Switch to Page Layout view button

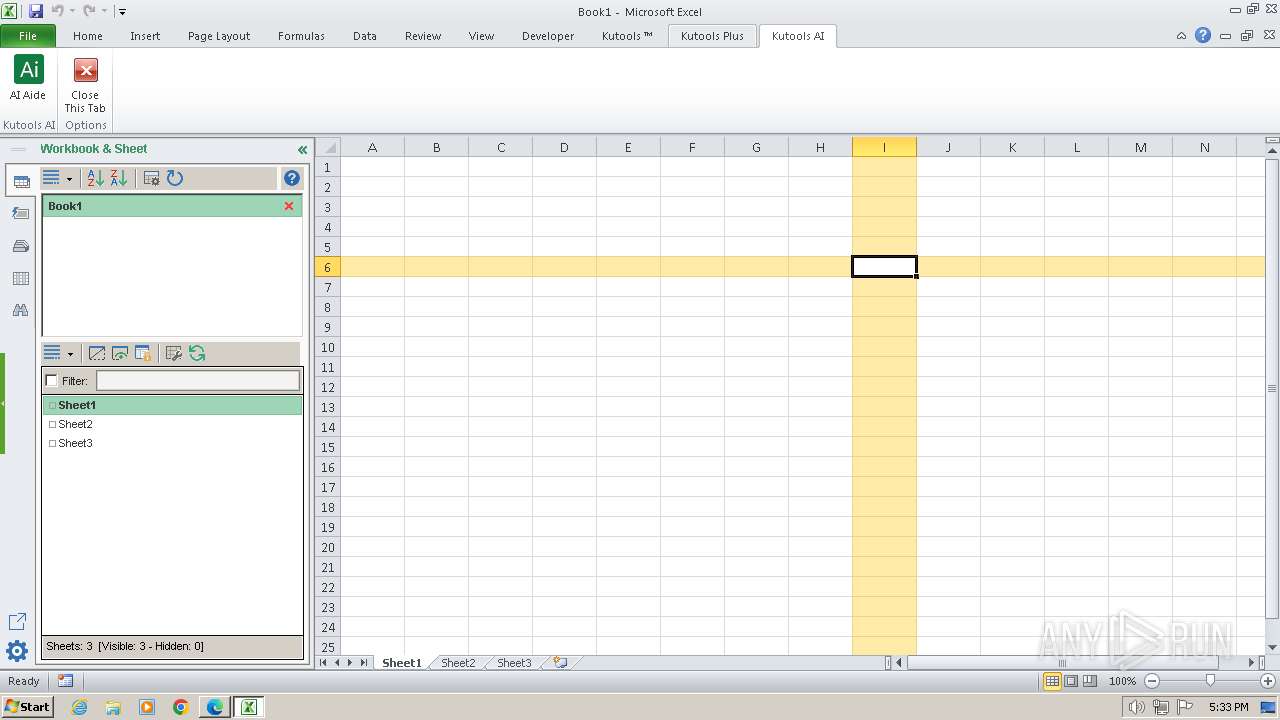[1071, 681]
